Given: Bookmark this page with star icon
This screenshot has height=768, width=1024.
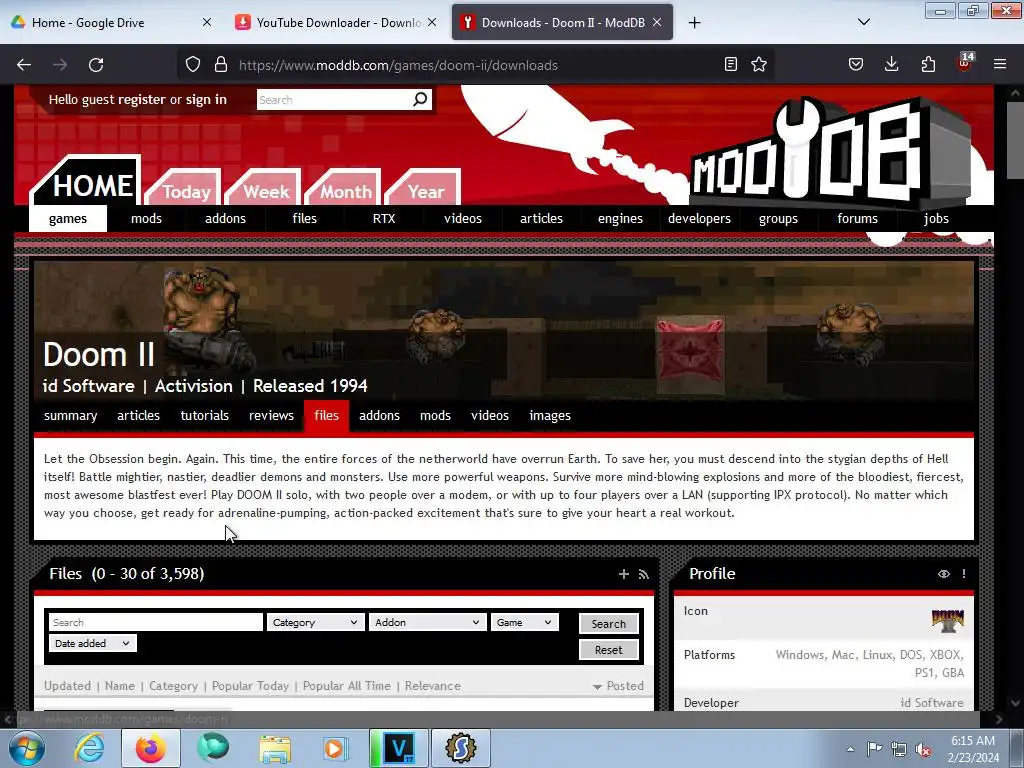Looking at the screenshot, I should tap(759, 64).
